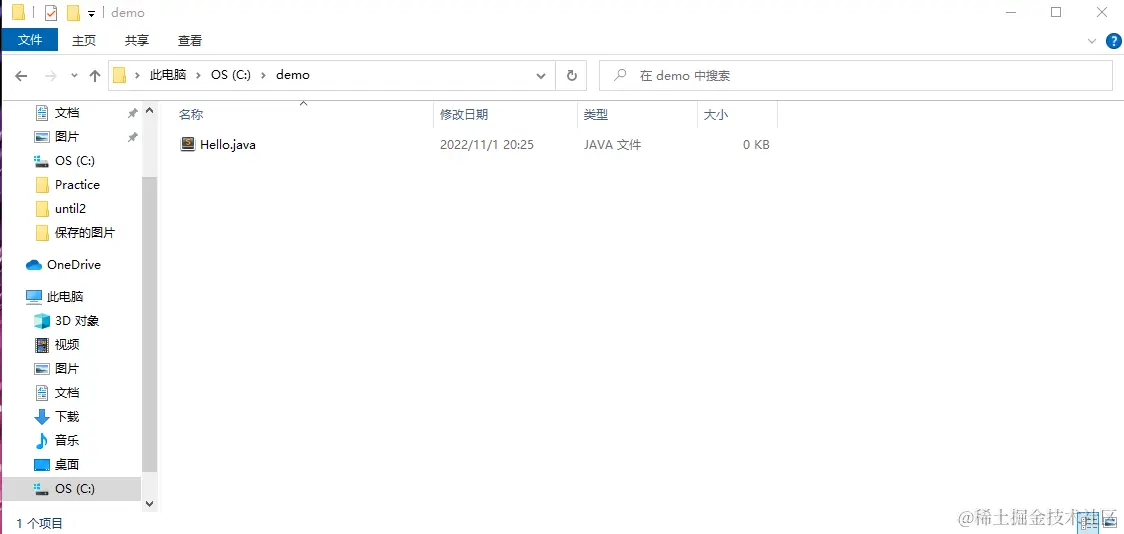The image size is (1124, 534).
Task: Open the 文件 ribbon tab
Action: click(x=29, y=40)
